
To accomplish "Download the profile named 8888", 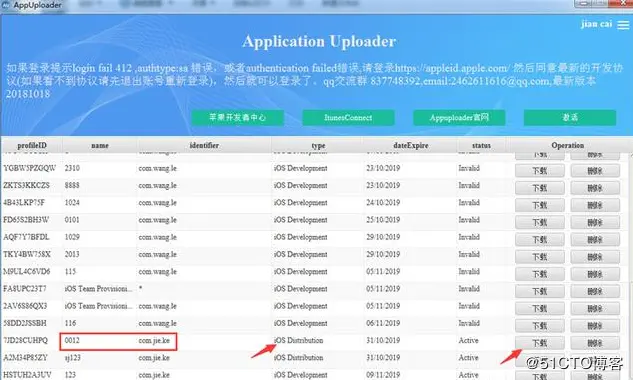I will pos(540,188).
